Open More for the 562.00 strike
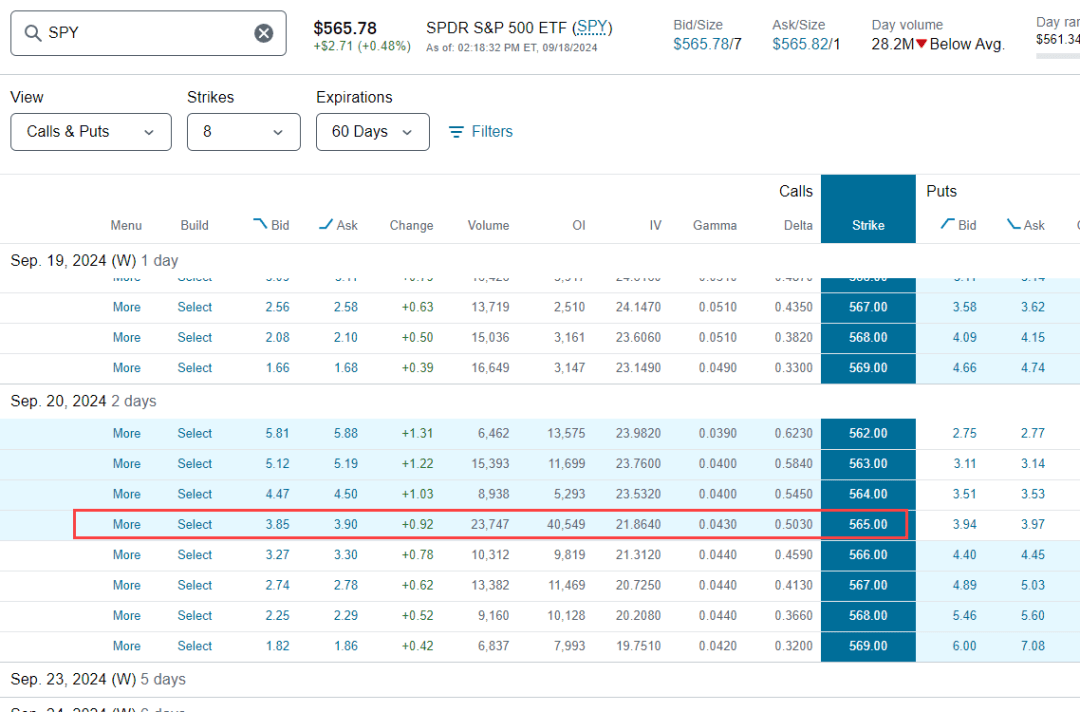1080x712 pixels. pos(127,433)
